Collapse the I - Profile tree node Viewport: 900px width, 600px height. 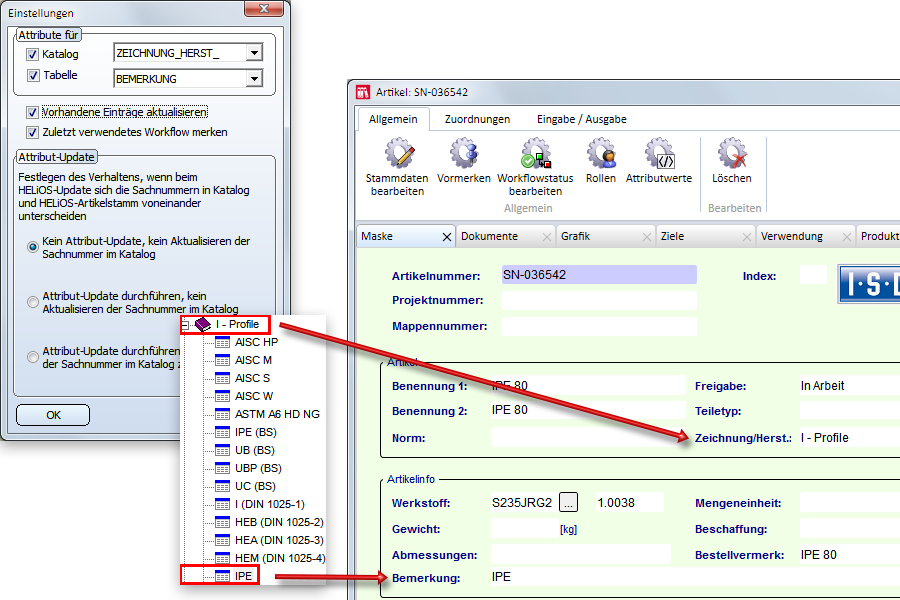tap(186, 325)
